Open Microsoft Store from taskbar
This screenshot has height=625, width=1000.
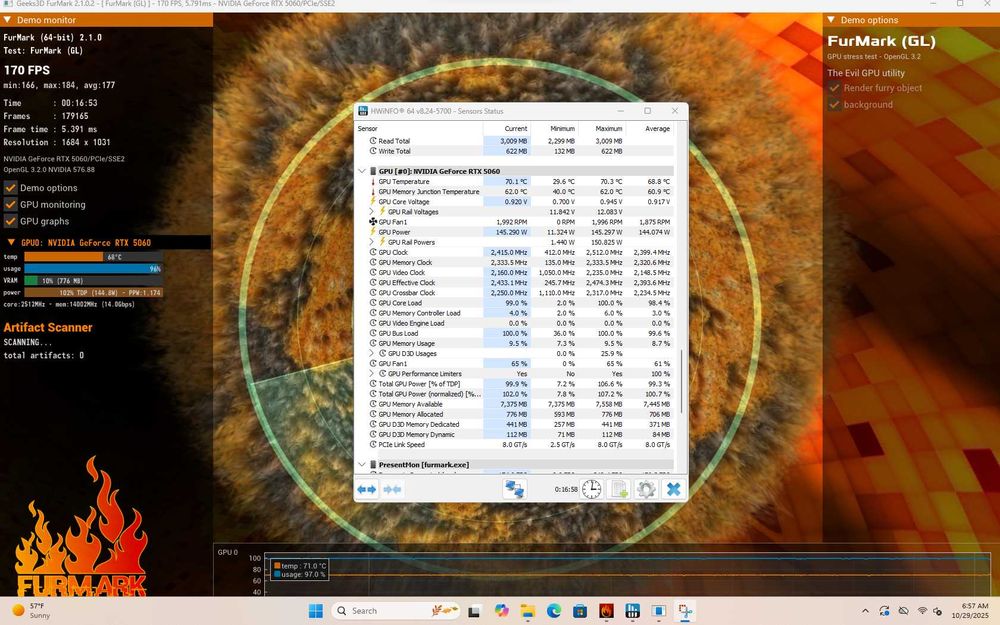click(x=580, y=611)
